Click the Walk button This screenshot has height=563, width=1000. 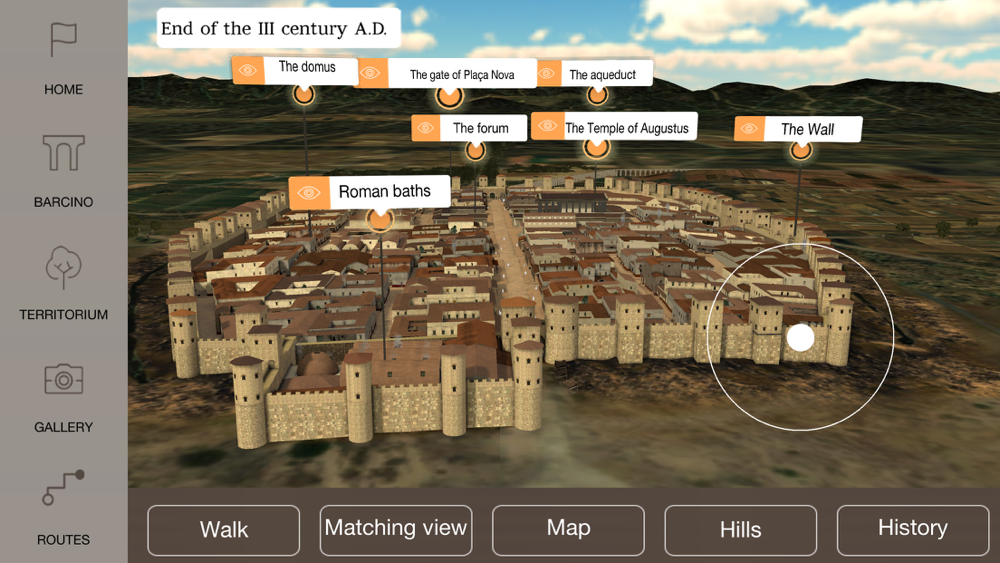pos(224,530)
